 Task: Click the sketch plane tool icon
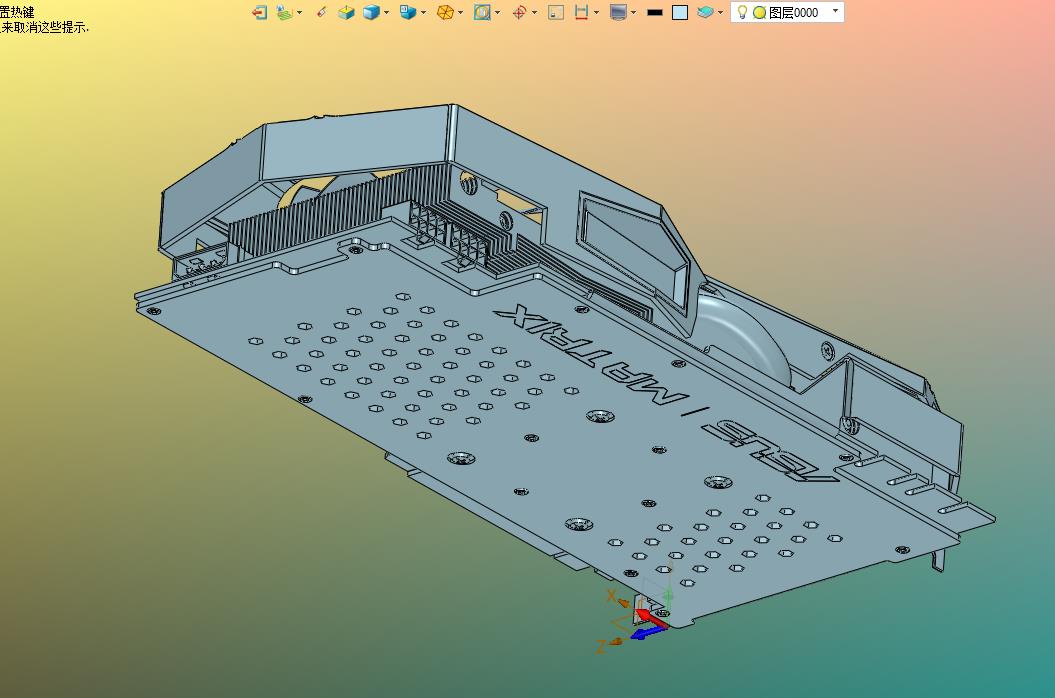pos(285,12)
